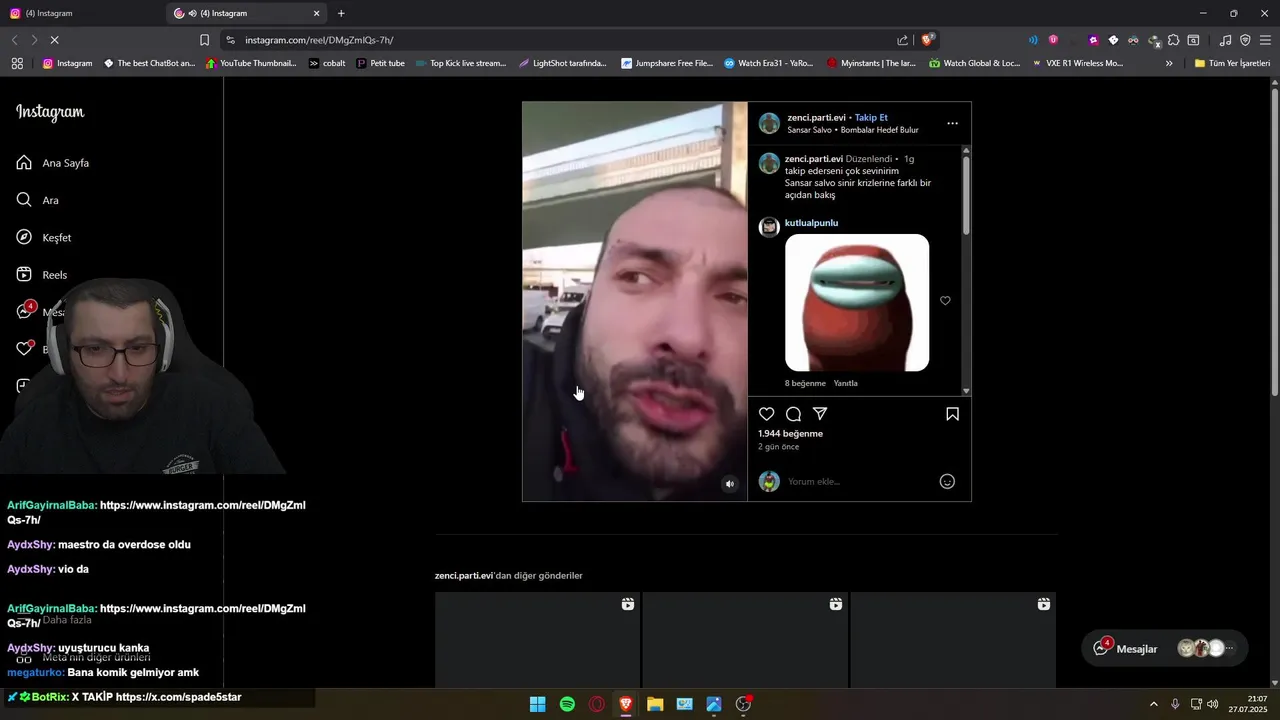Like kutlualpunlu's comment with the small heart
This screenshot has height=720, width=1280.
click(x=945, y=301)
